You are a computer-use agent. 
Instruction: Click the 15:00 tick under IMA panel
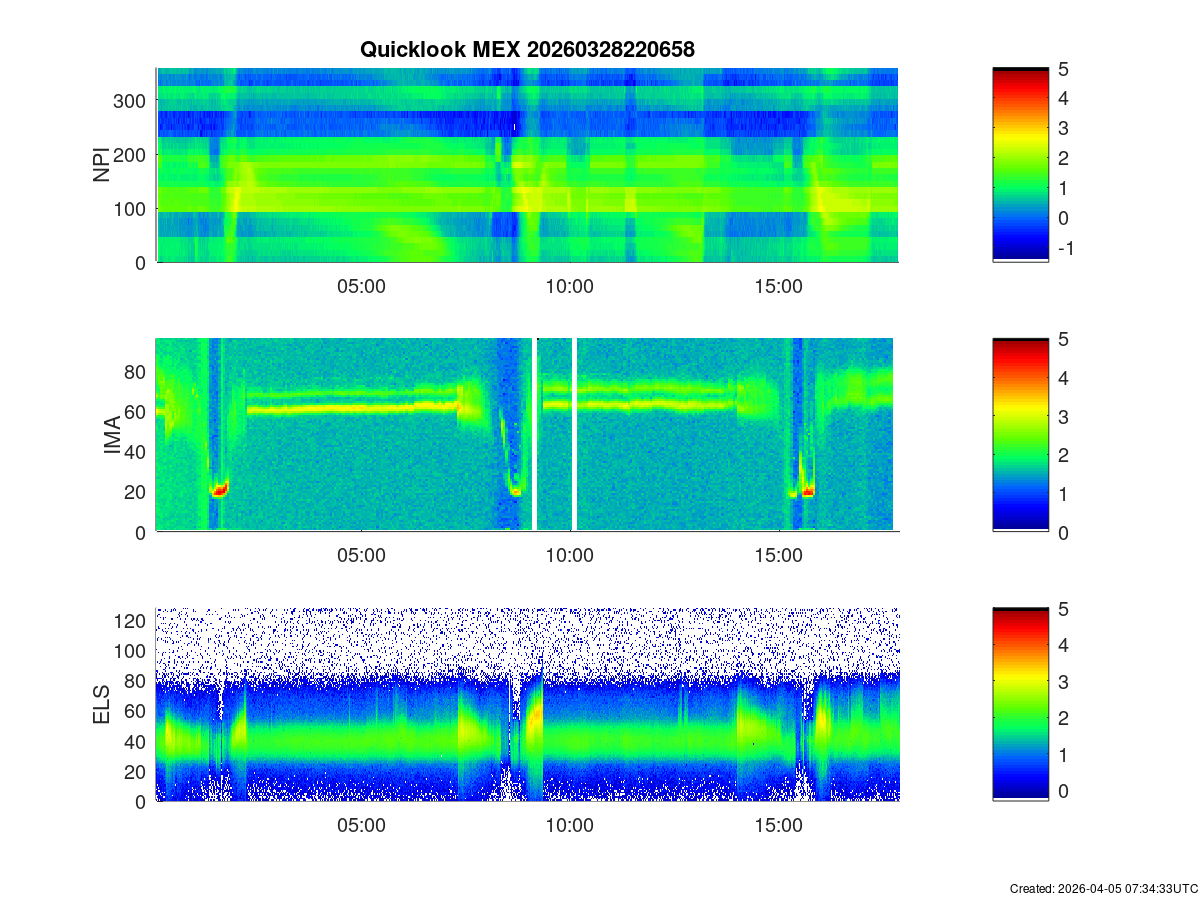point(779,557)
